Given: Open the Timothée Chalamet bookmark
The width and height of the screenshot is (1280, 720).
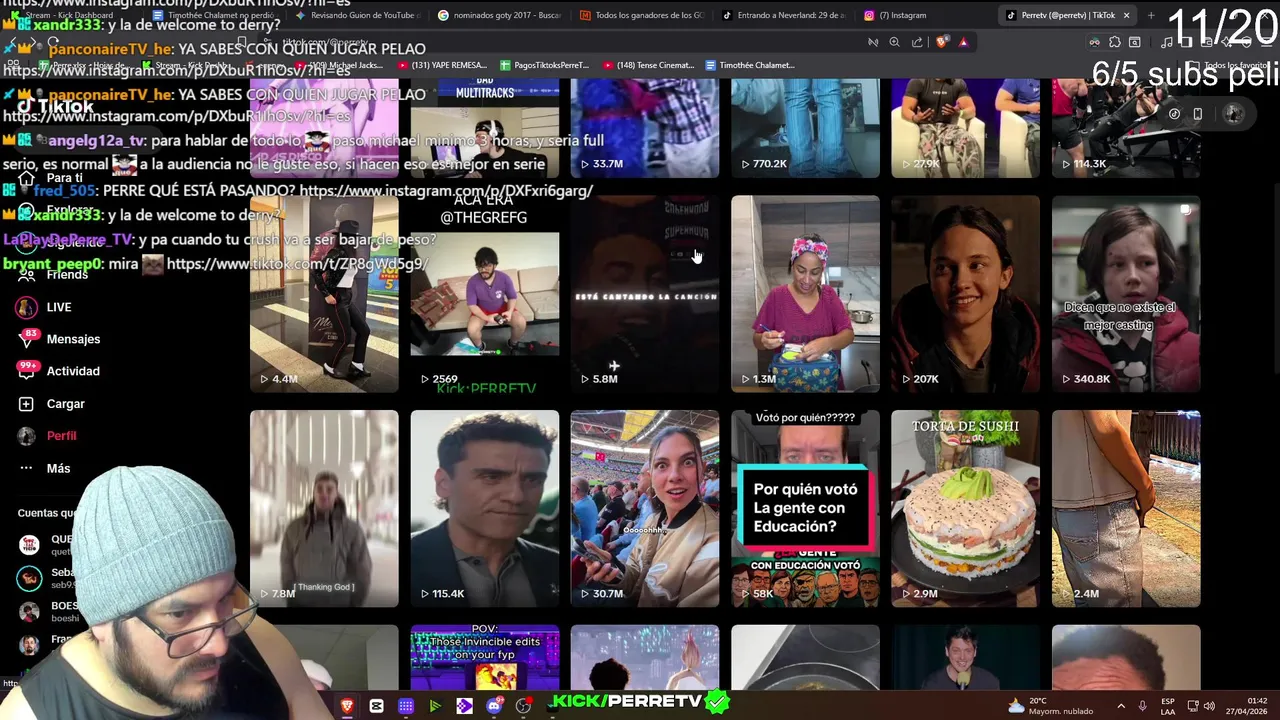Looking at the screenshot, I should 750,65.
